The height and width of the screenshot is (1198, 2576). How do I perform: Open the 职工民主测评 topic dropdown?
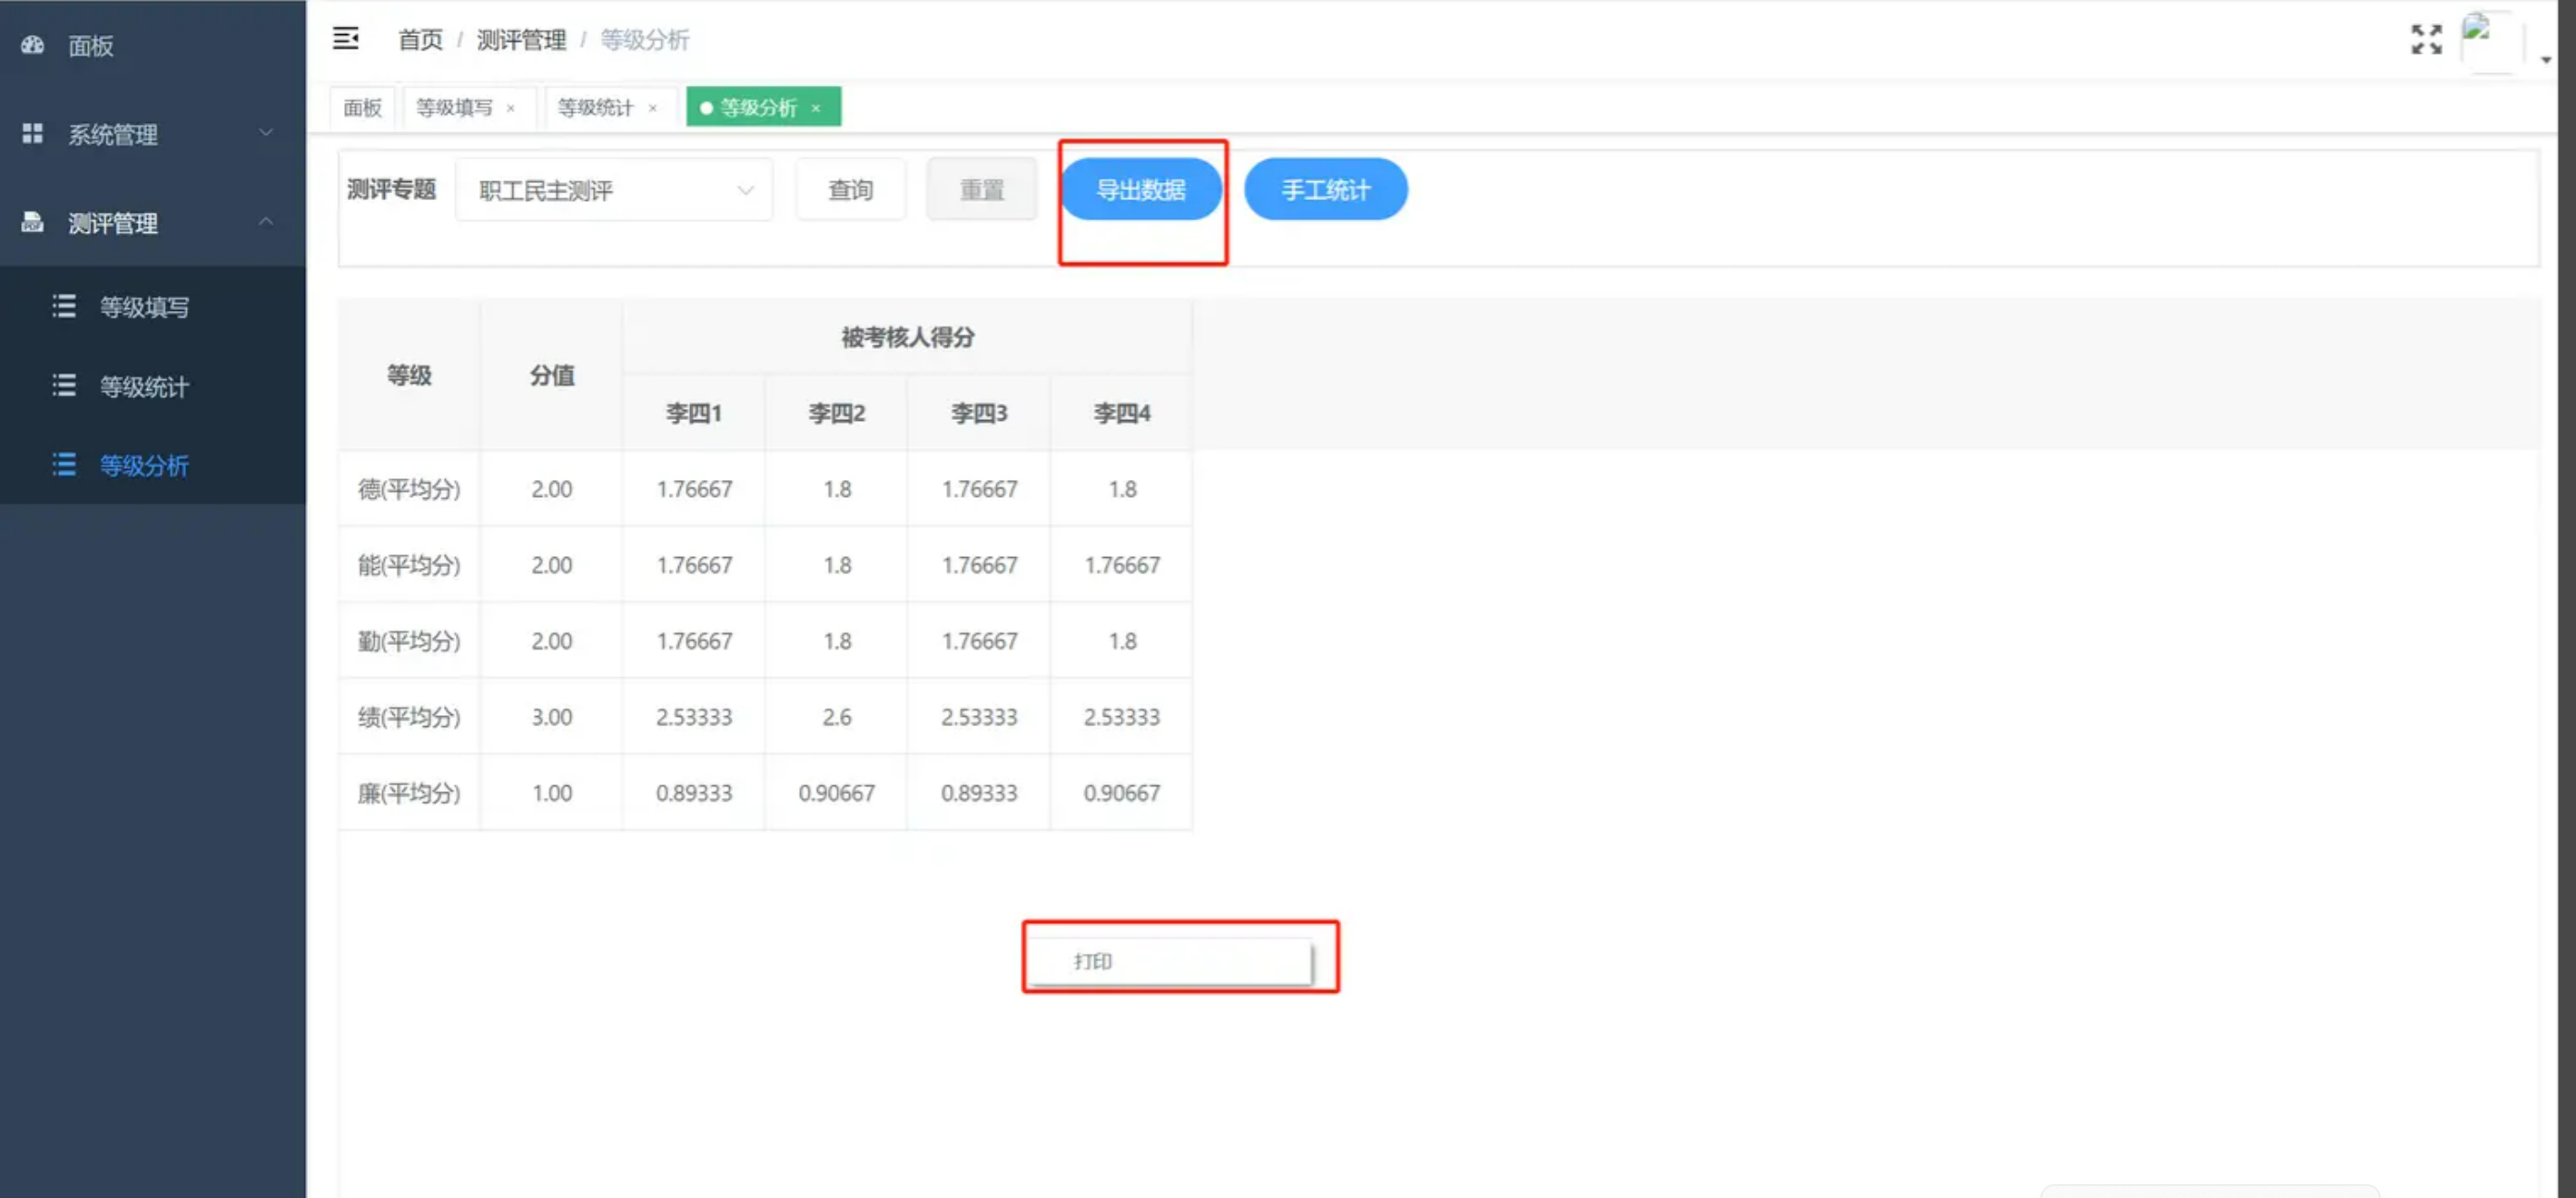pyautogui.click(x=612, y=190)
